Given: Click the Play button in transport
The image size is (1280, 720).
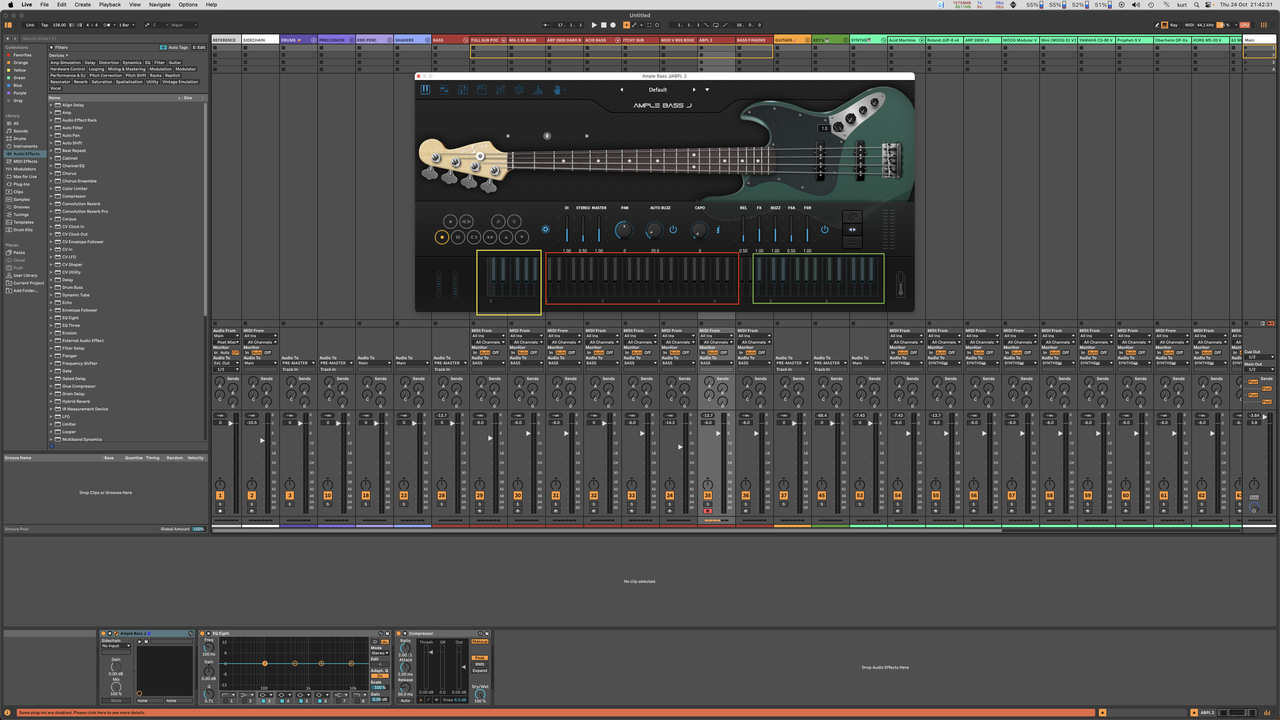Looking at the screenshot, I should [x=594, y=25].
